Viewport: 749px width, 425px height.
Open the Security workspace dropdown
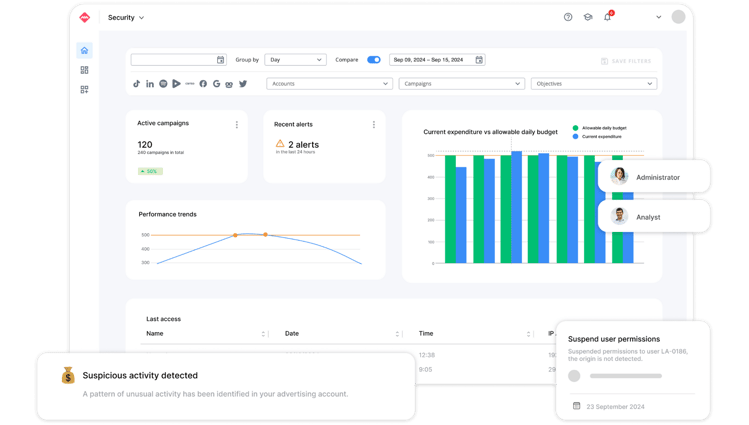point(126,18)
